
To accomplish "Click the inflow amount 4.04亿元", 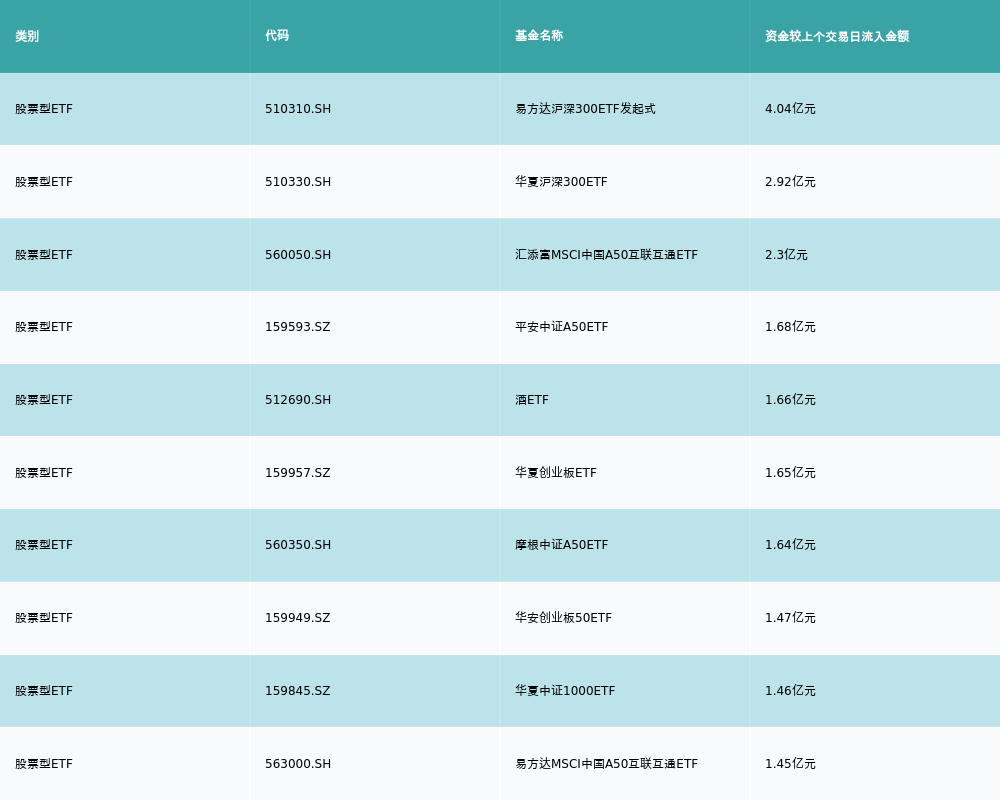I will [x=790, y=109].
